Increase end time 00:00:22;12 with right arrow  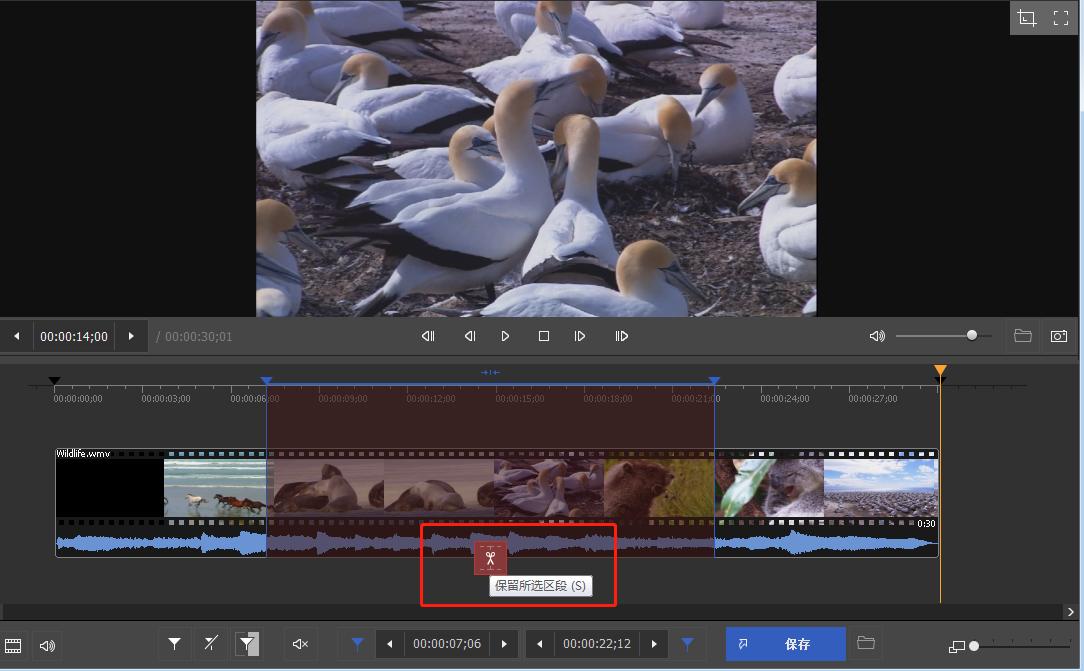(x=654, y=644)
